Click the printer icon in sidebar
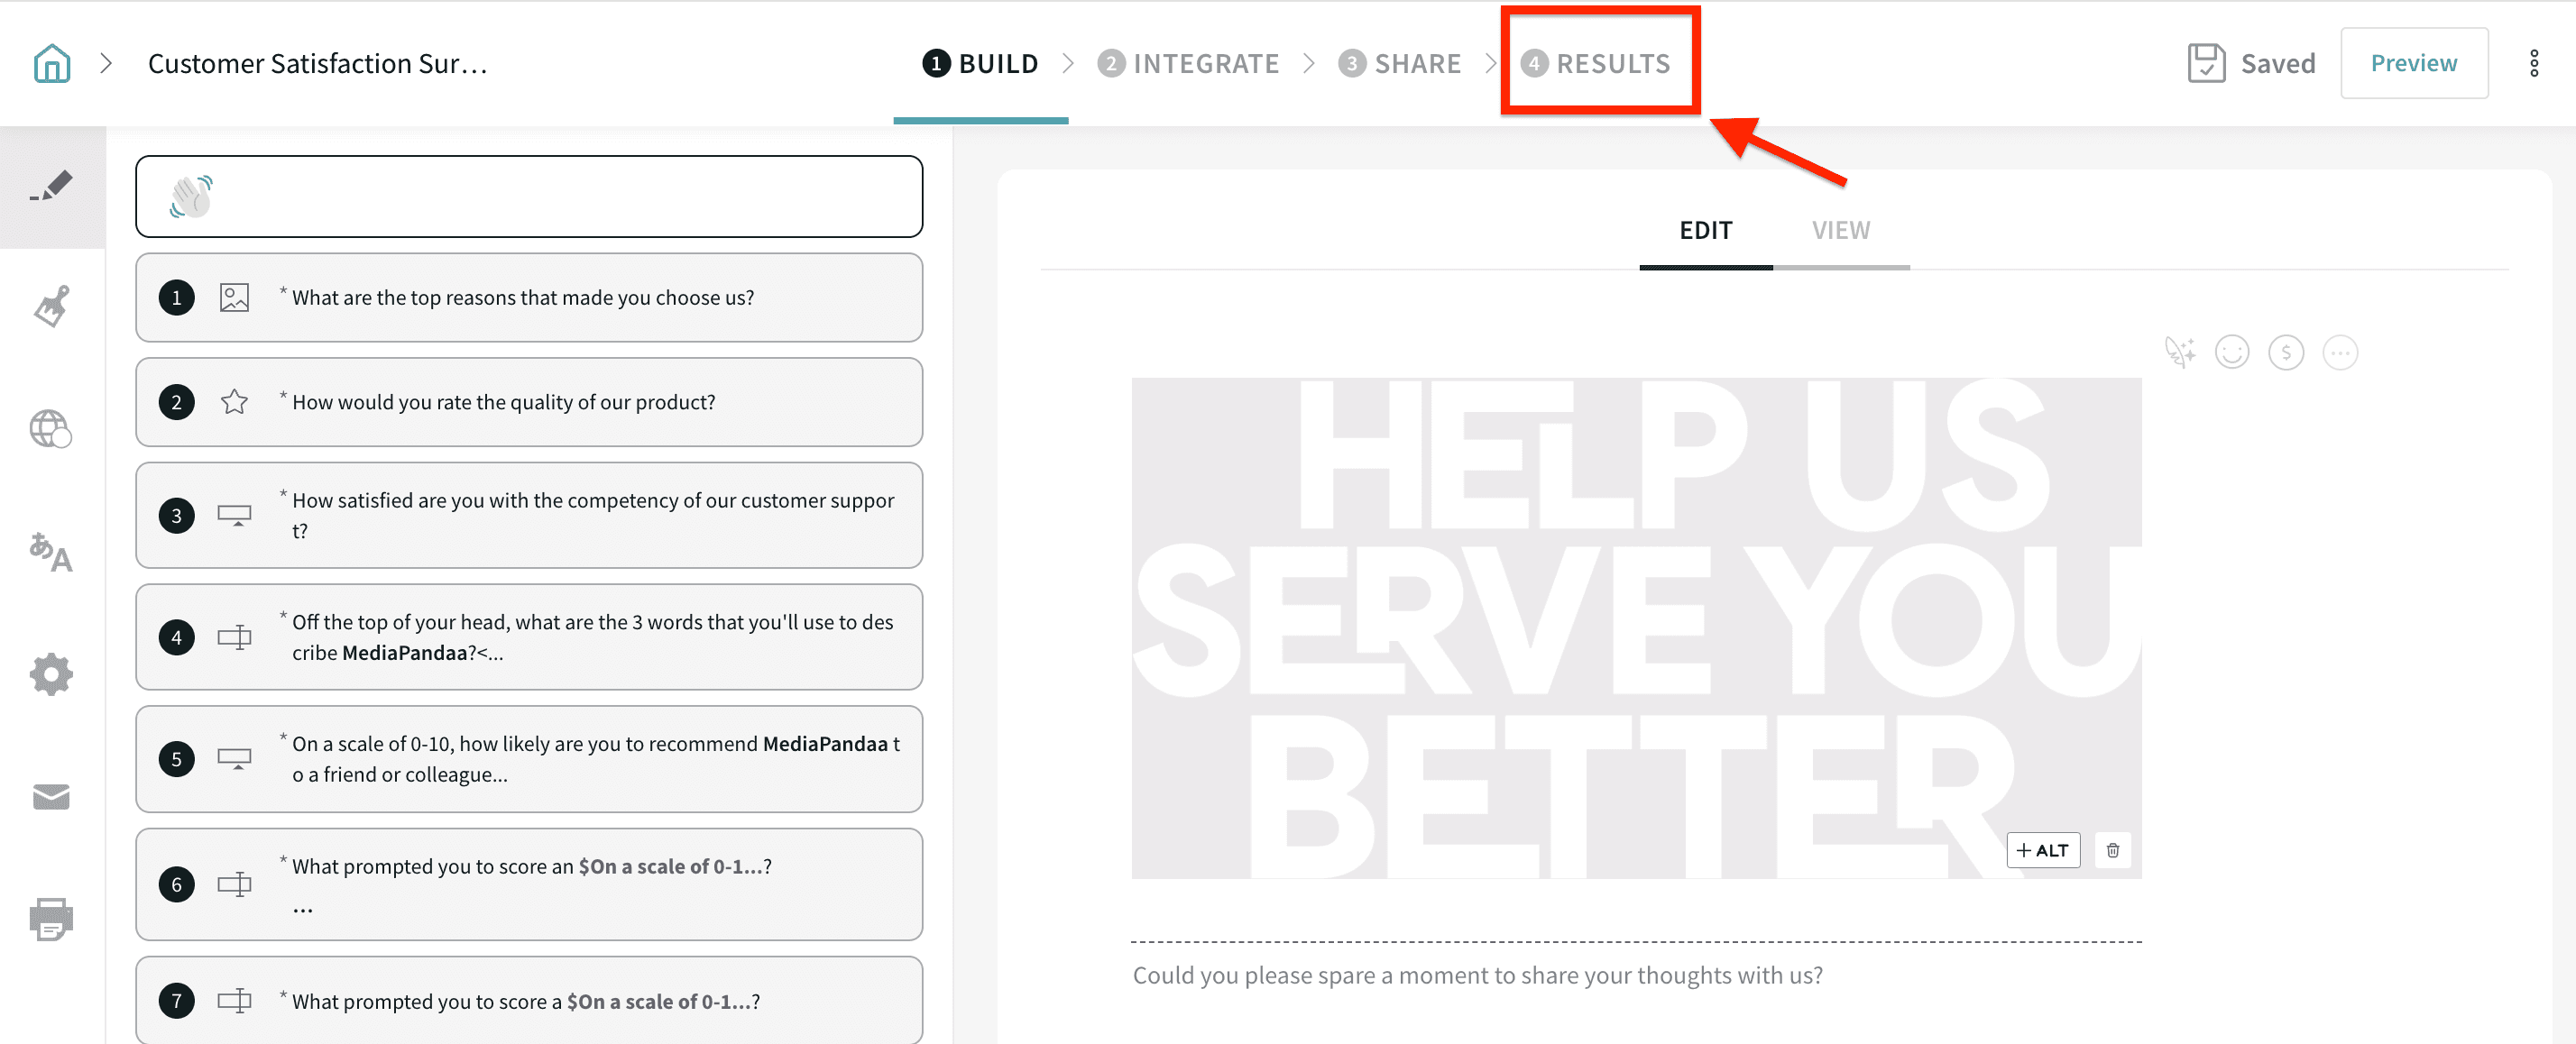The image size is (2576, 1044). point(52,918)
